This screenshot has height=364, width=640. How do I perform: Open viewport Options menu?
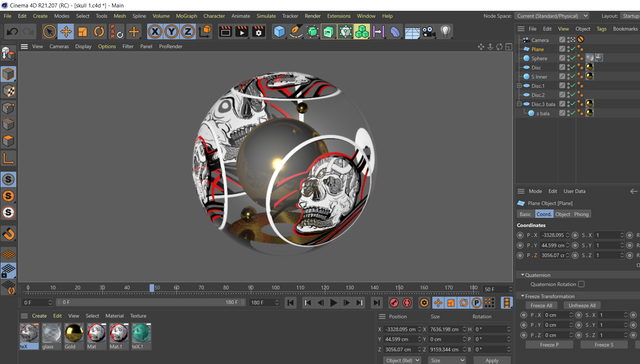coord(107,46)
